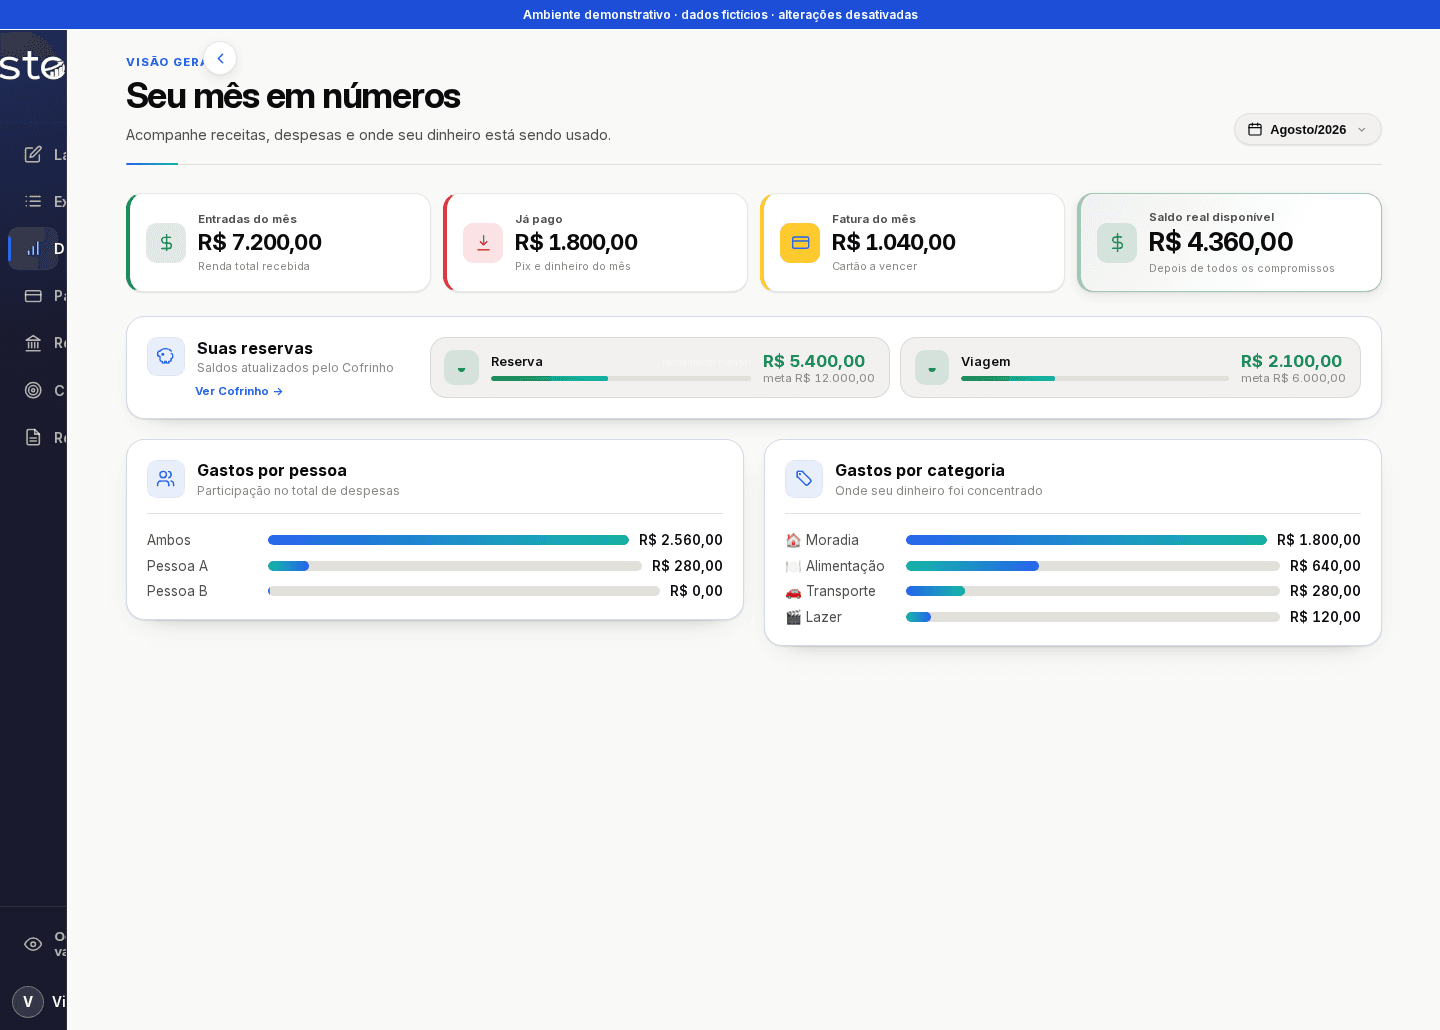Click the Moradia total R$ 1.800,00
This screenshot has width=1440, height=1030.
coord(1319,540)
